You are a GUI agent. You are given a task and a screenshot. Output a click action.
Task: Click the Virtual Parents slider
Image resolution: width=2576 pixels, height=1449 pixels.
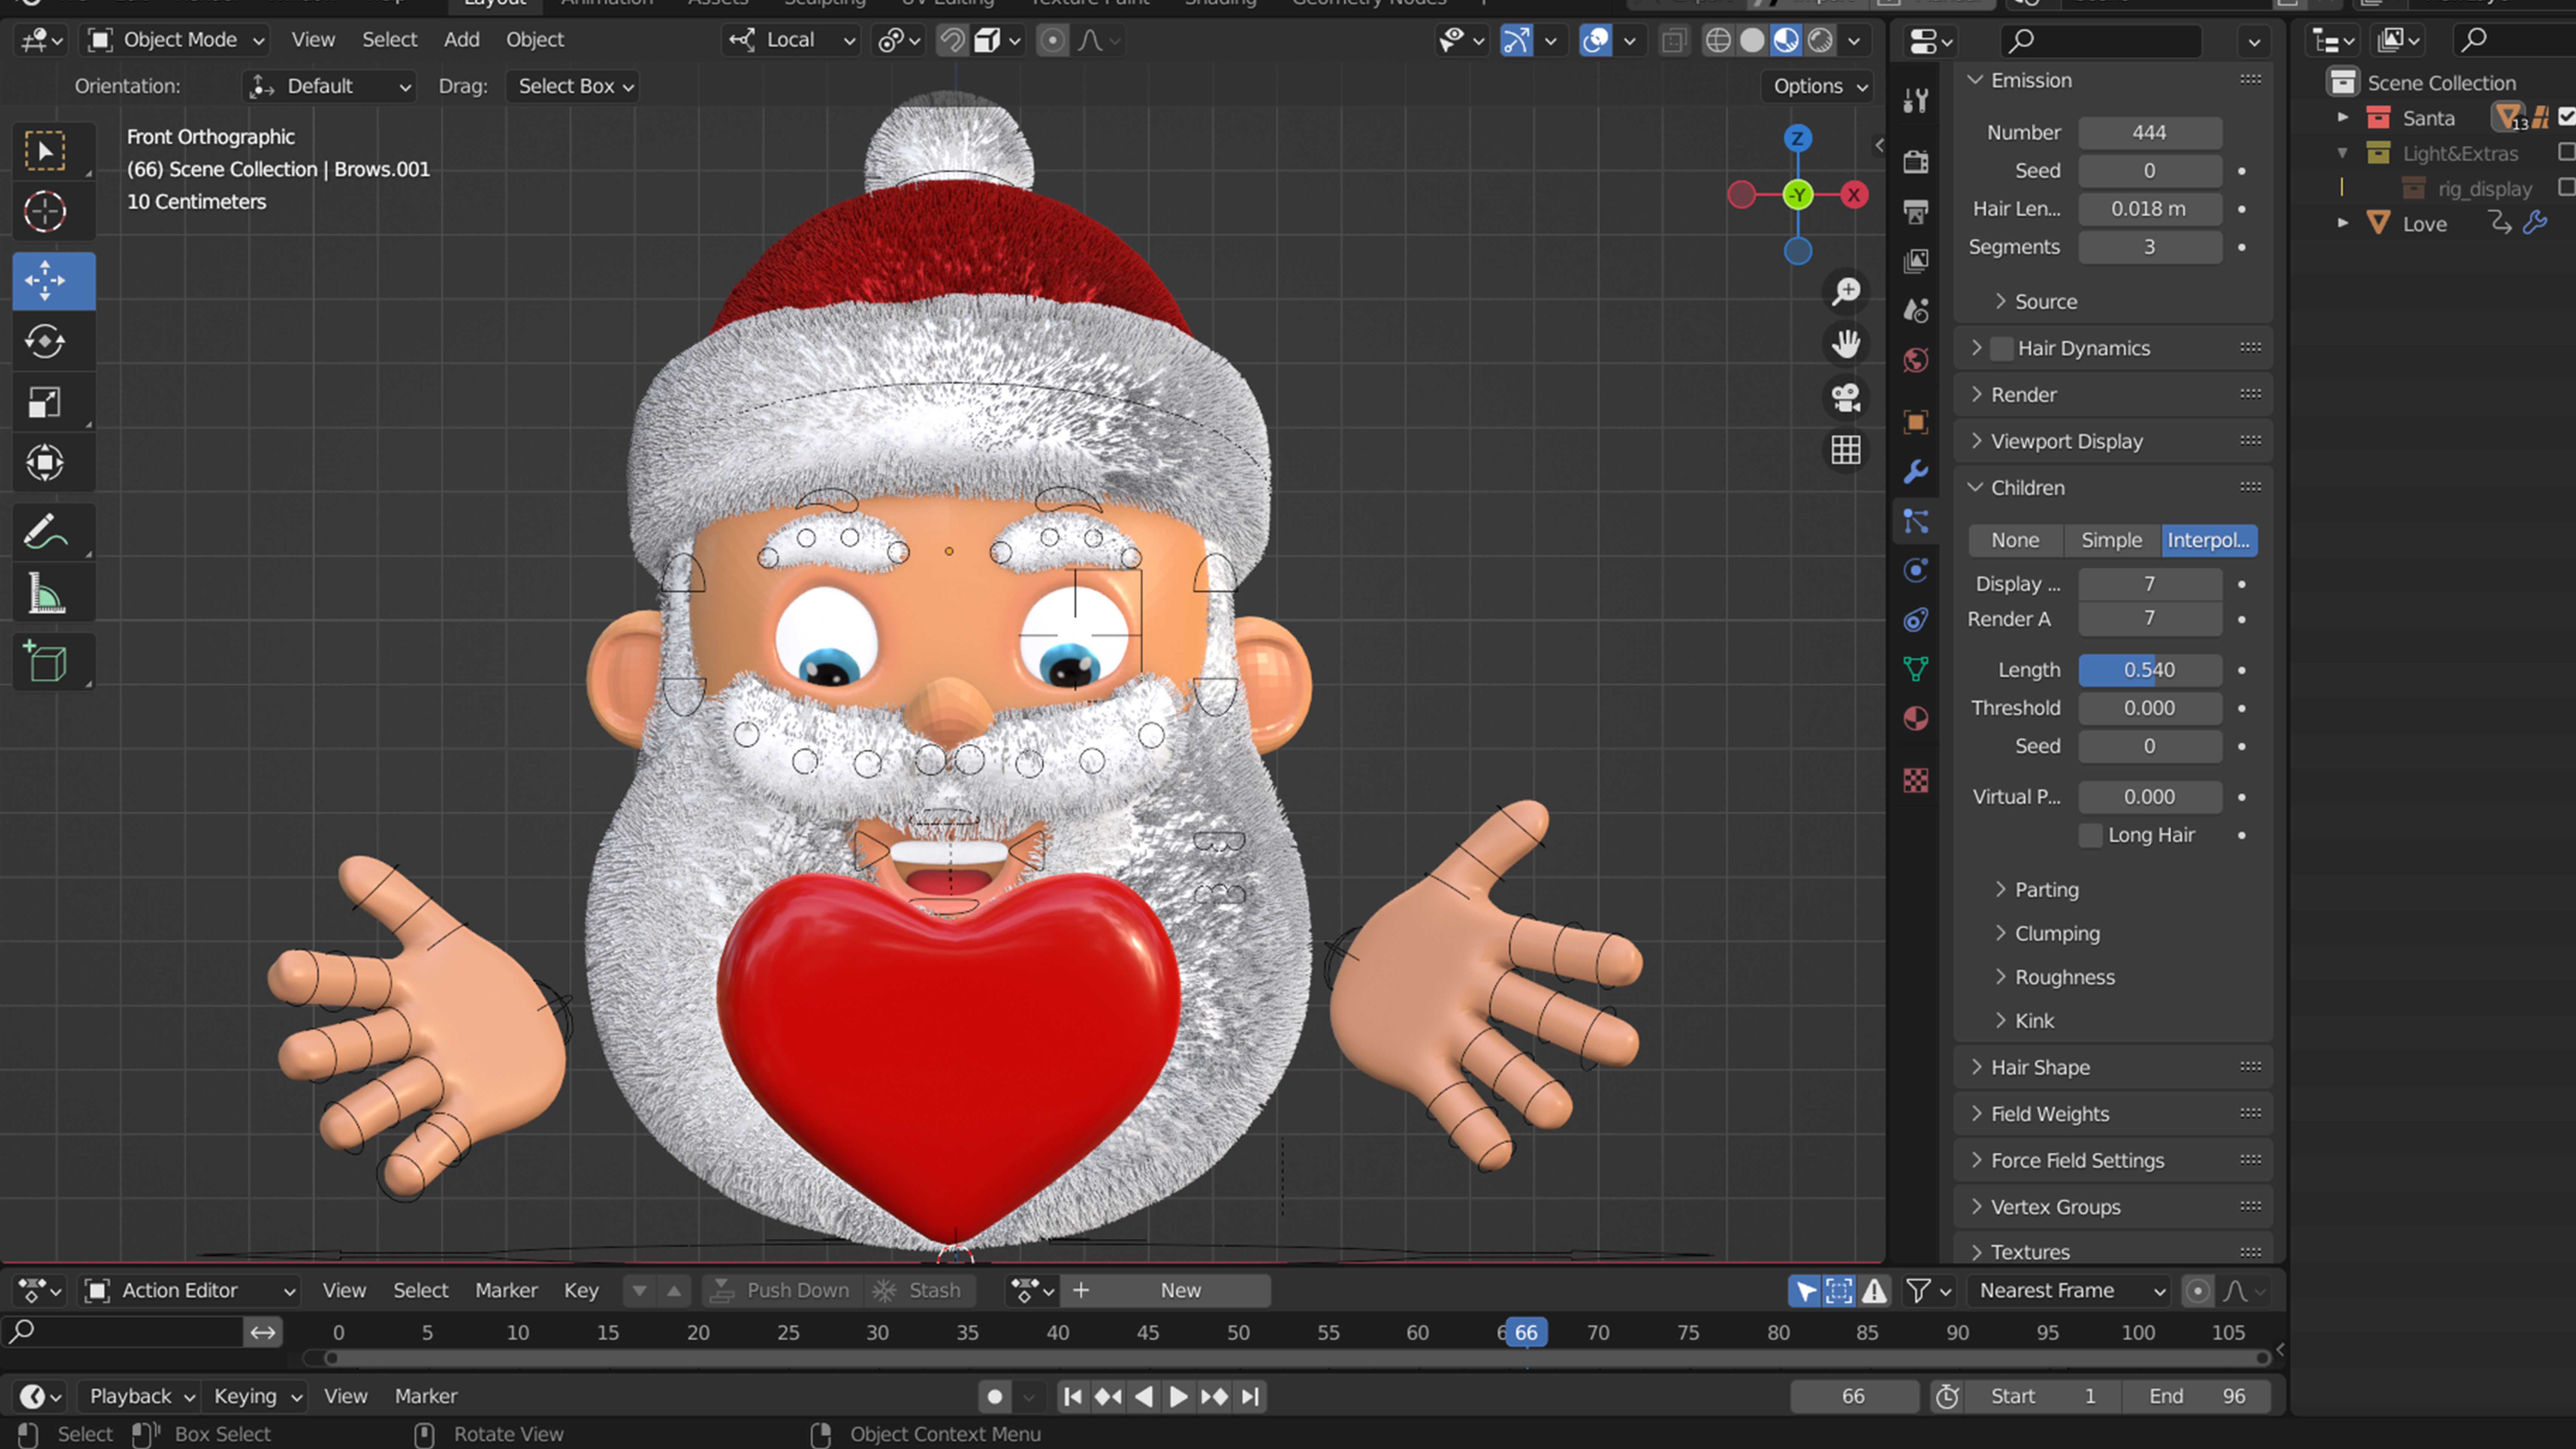point(2150,797)
